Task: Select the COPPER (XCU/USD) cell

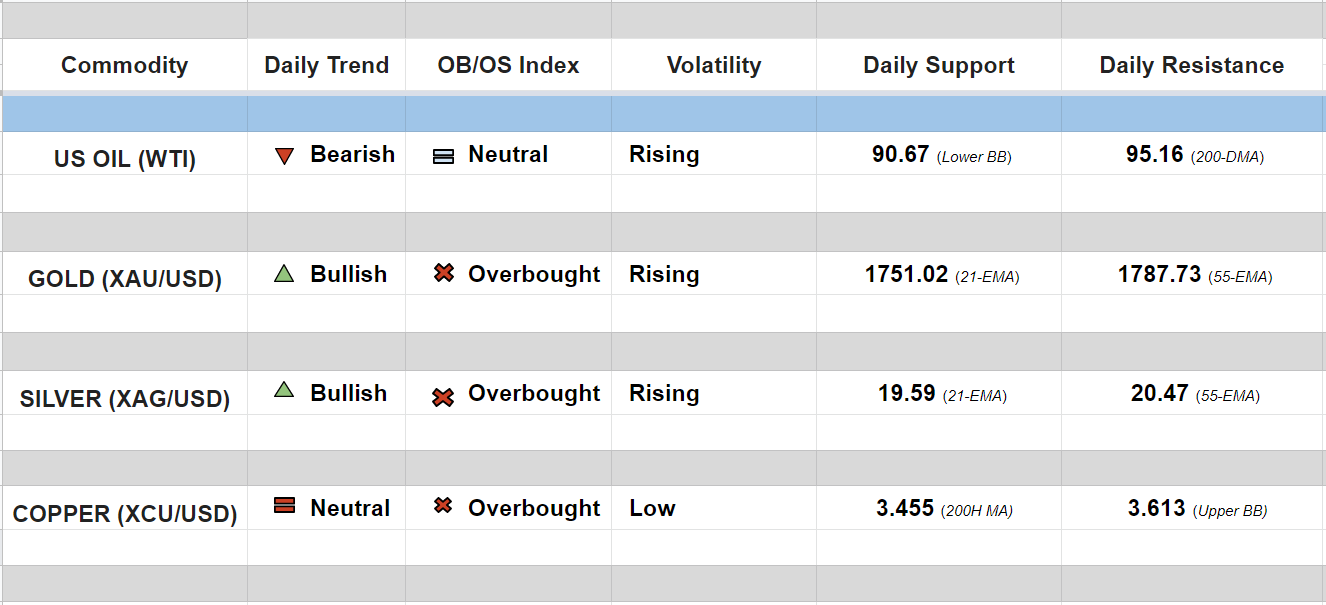Action: pos(124,514)
